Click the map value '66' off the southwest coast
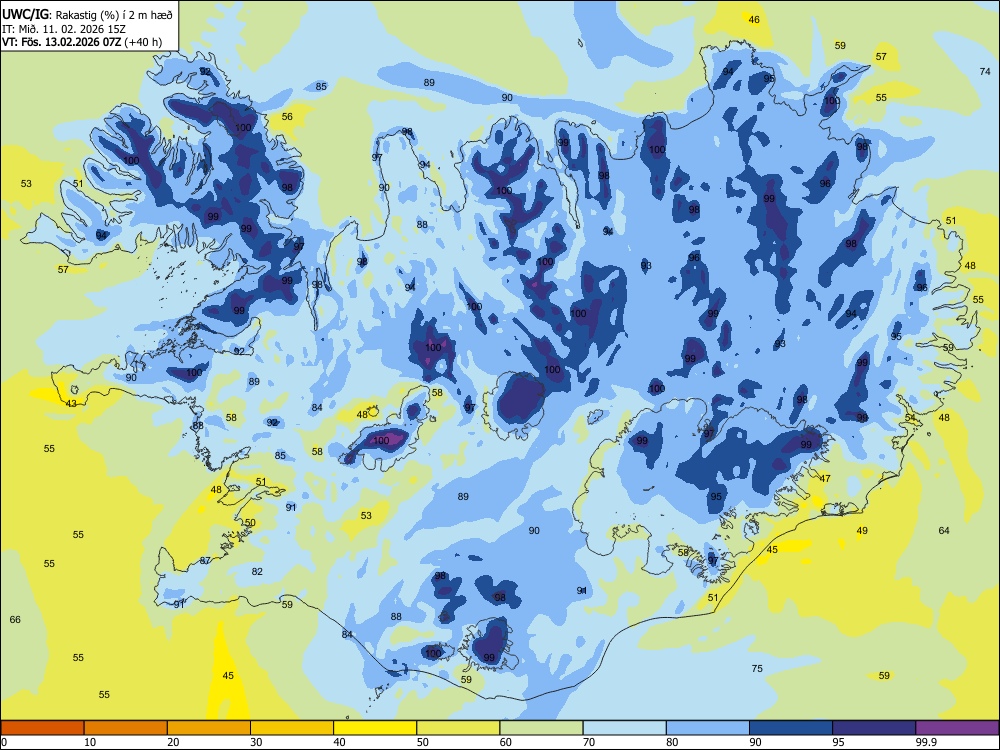 pos(15,619)
